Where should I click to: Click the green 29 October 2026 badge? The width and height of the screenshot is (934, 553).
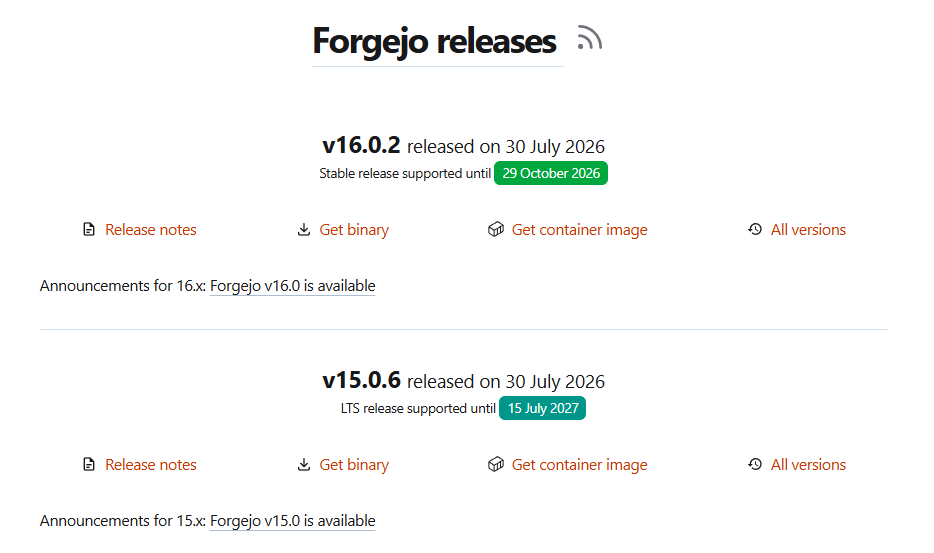pyautogui.click(x=551, y=173)
